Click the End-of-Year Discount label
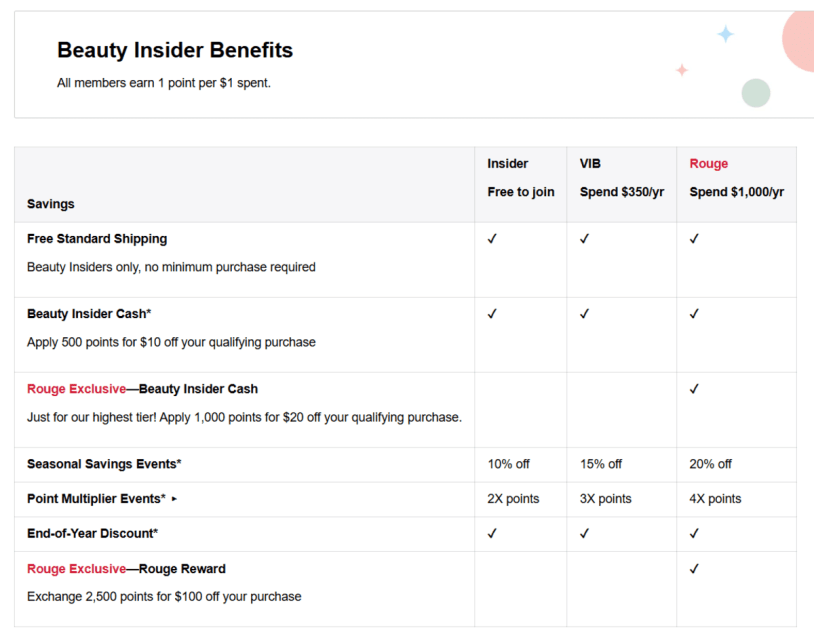 (92, 534)
